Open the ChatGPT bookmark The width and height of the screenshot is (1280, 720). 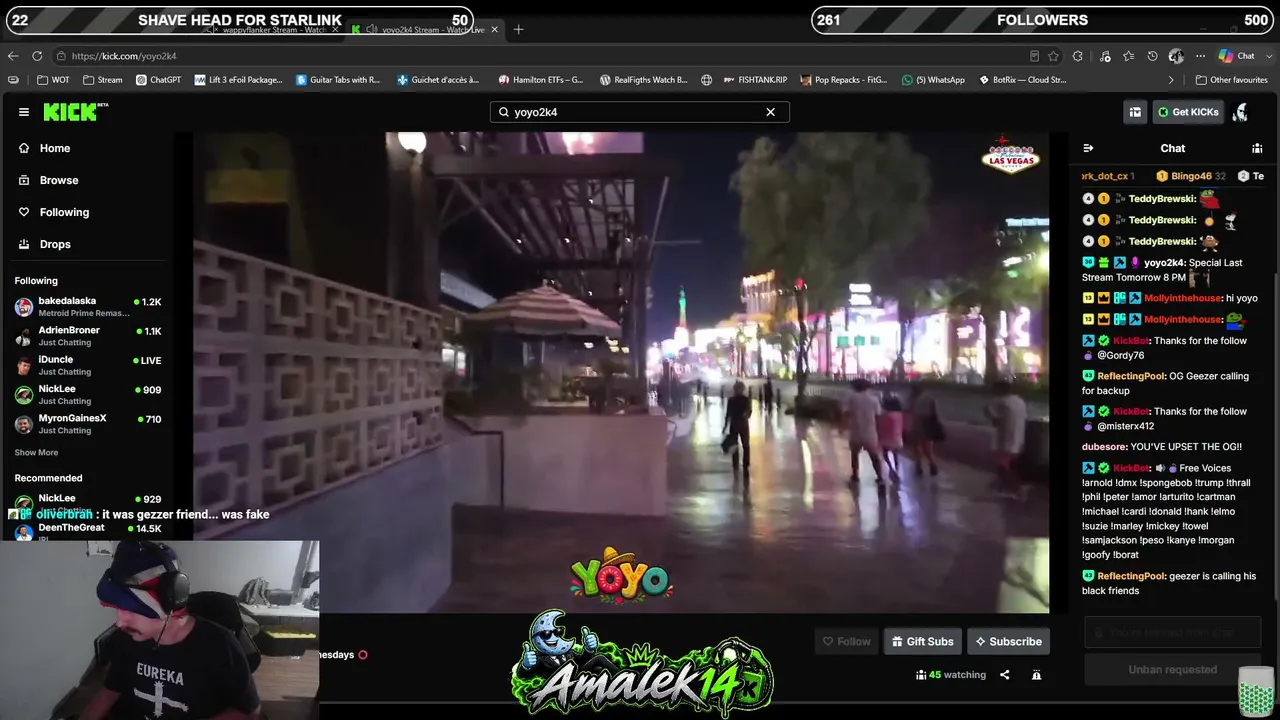[158, 80]
